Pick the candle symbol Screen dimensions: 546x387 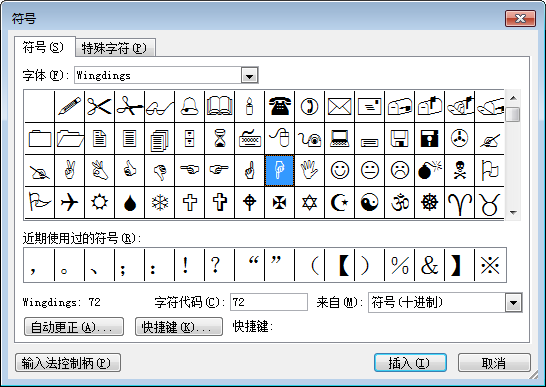point(249,106)
